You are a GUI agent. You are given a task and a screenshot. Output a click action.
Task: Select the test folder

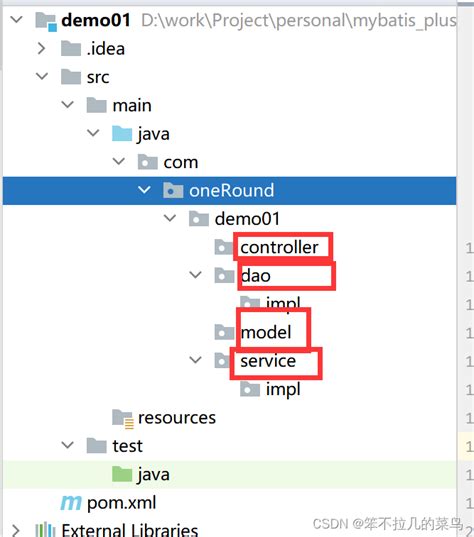pyautogui.click(x=127, y=446)
